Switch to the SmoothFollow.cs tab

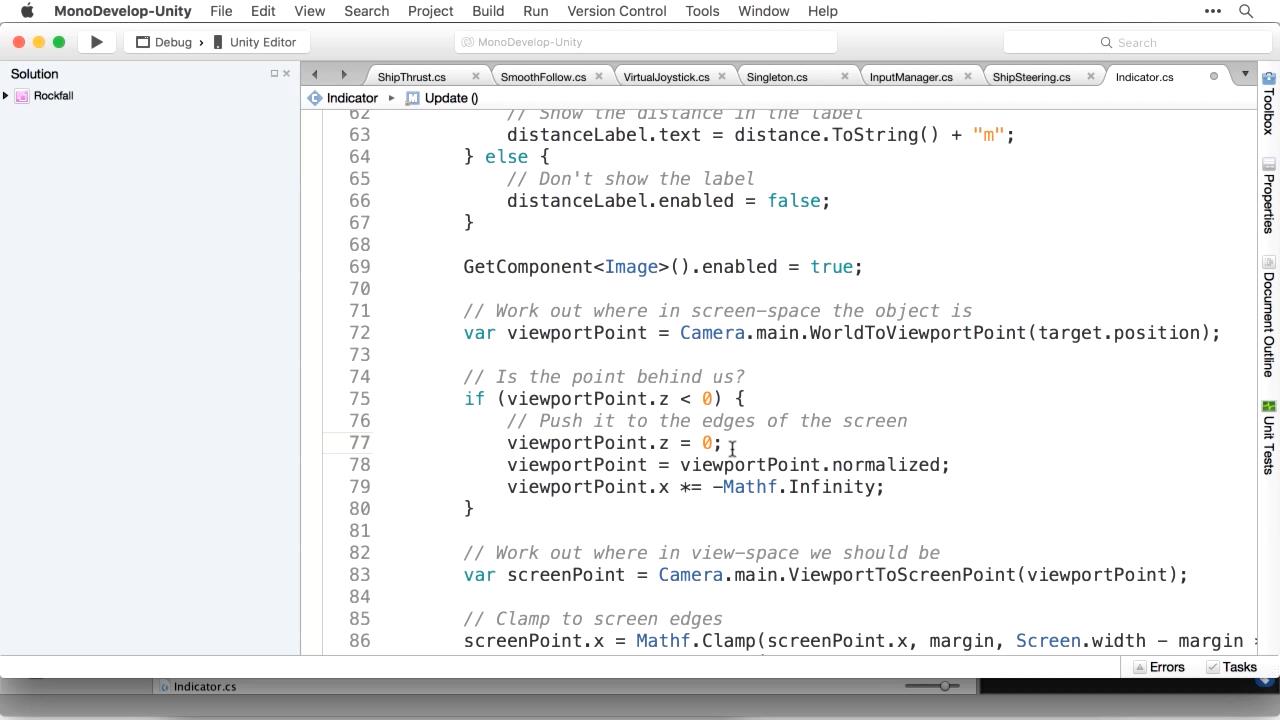[543, 77]
